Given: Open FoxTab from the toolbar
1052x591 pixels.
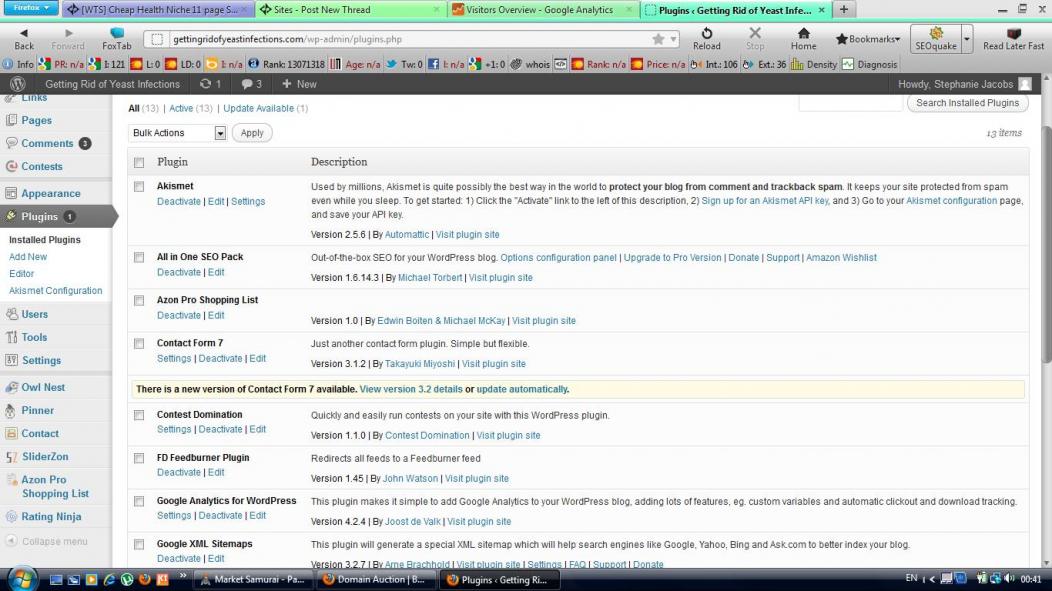Looking at the screenshot, I should (117, 38).
